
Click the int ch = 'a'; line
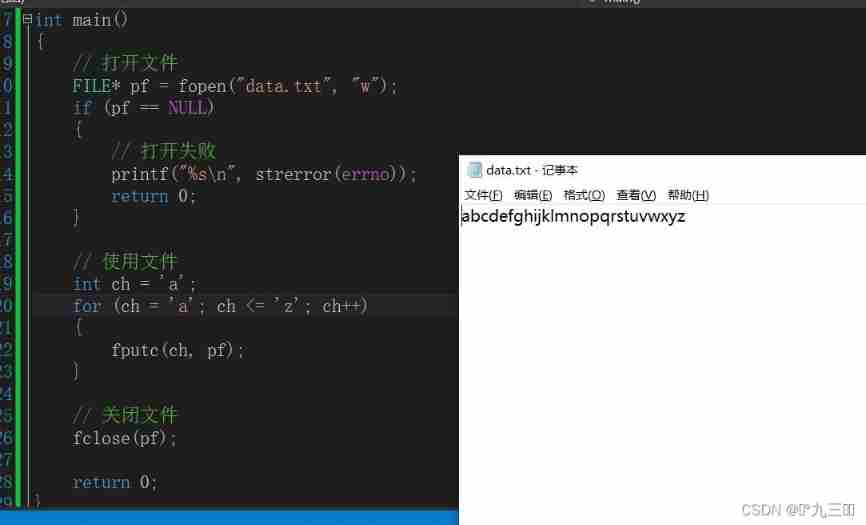click(134, 284)
